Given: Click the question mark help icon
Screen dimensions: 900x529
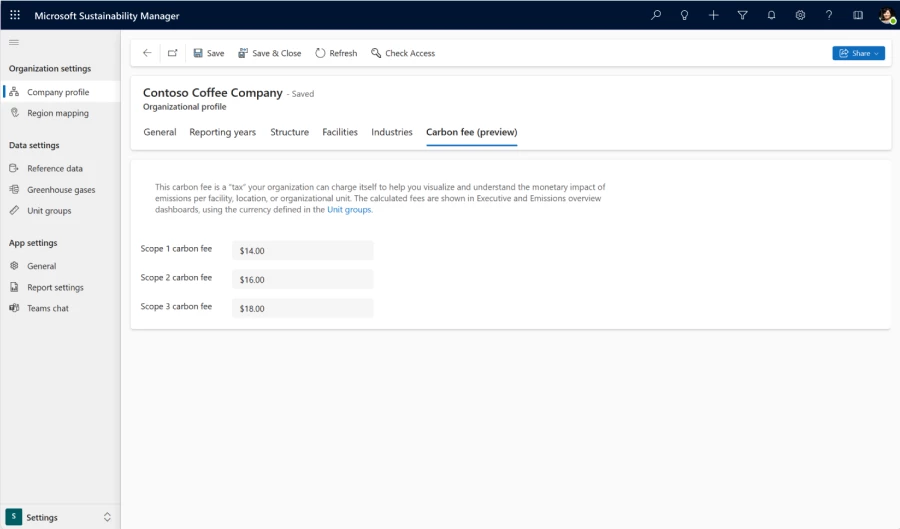Looking at the screenshot, I should (829, 15).
